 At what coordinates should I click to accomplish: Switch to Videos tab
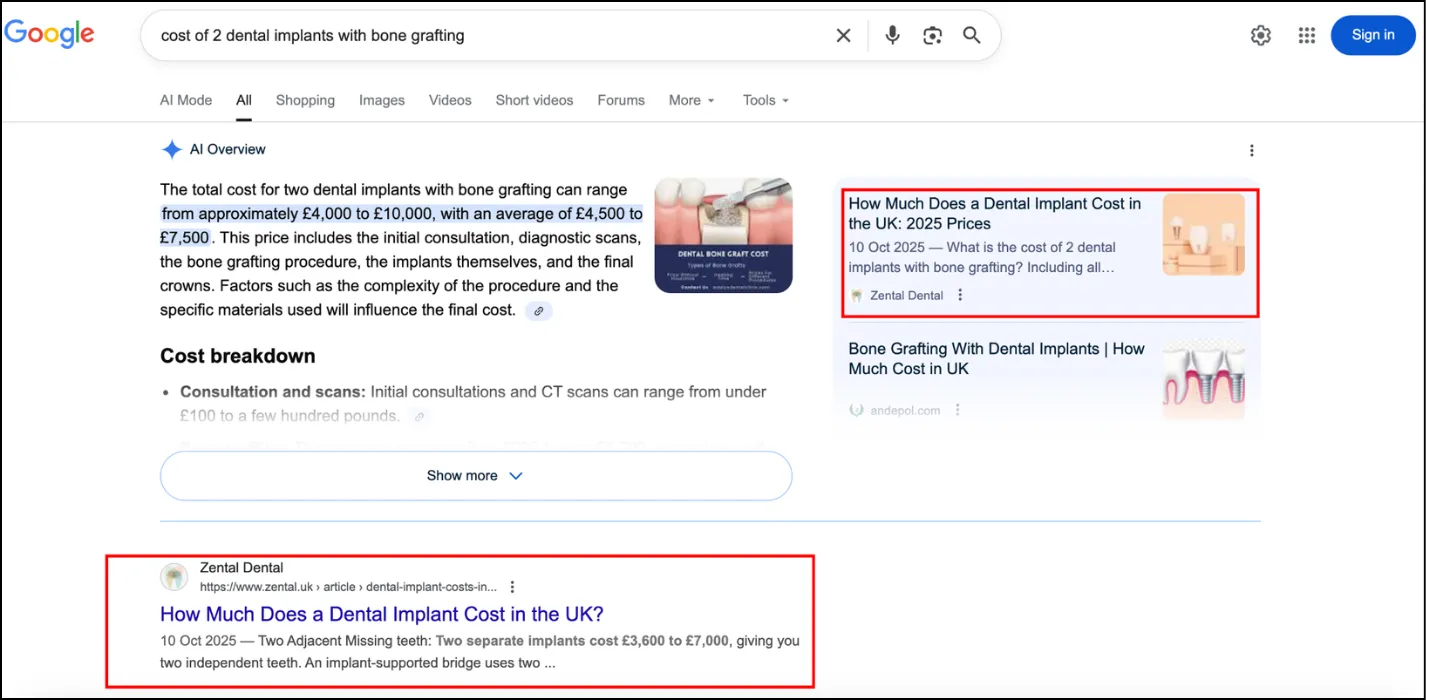click(450, 100)
